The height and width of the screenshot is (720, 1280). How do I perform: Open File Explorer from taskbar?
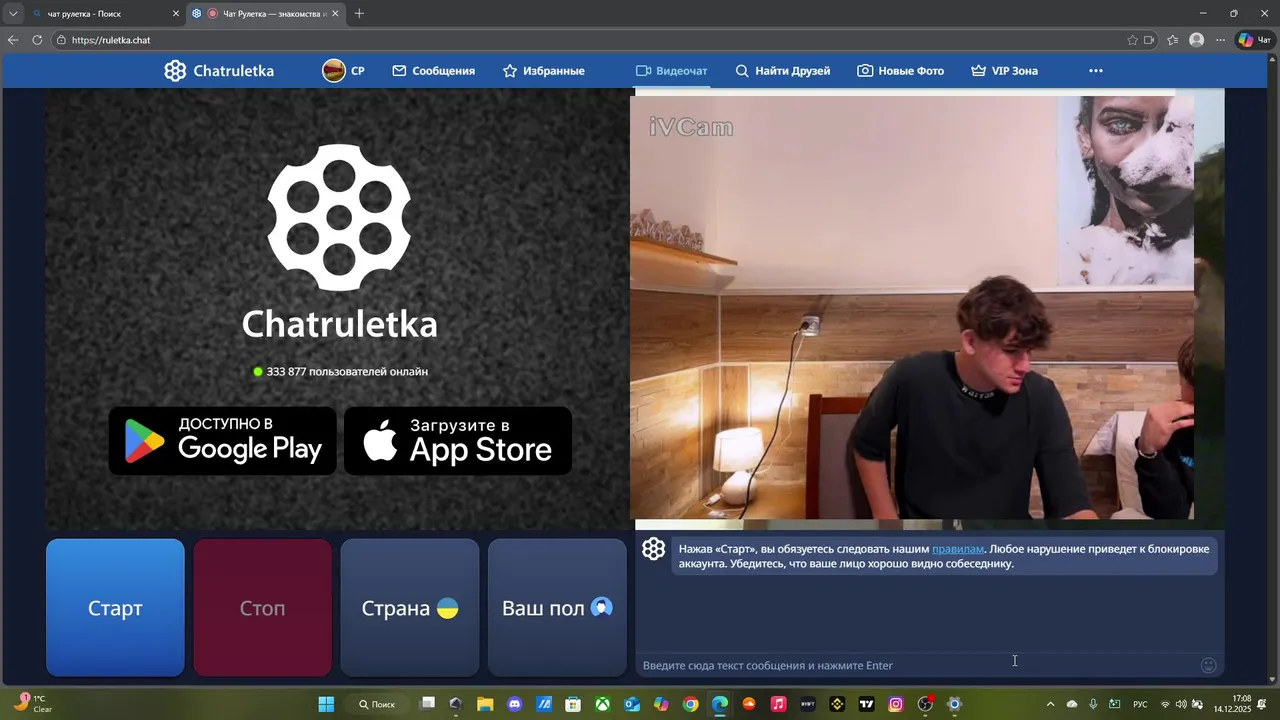[485, 704]
